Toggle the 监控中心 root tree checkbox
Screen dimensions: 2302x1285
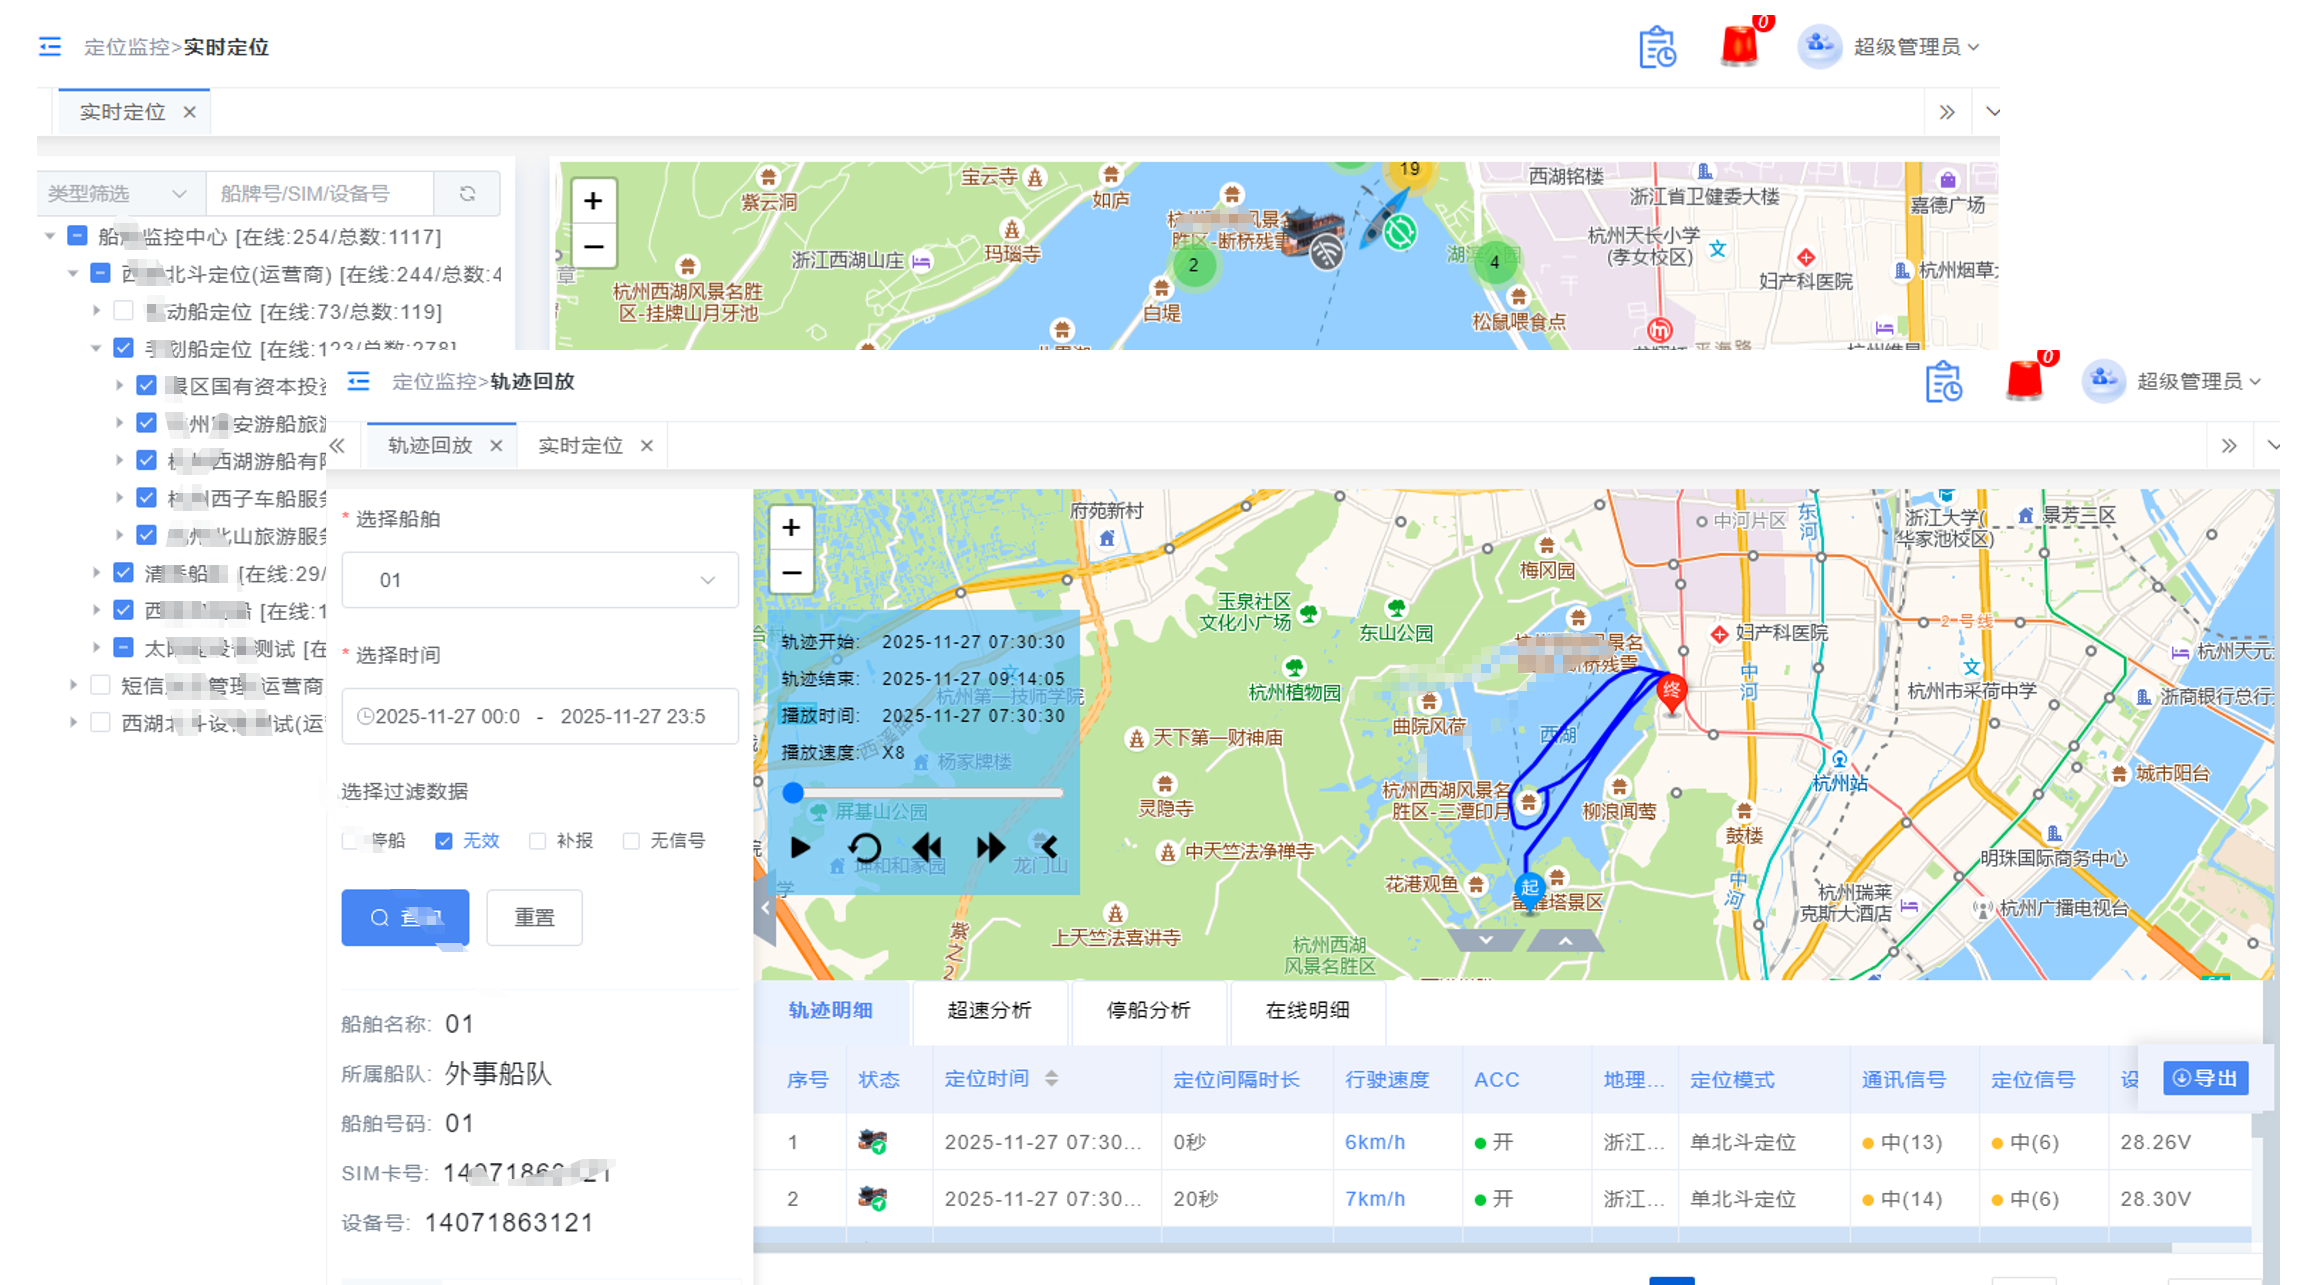coord(77,236)
